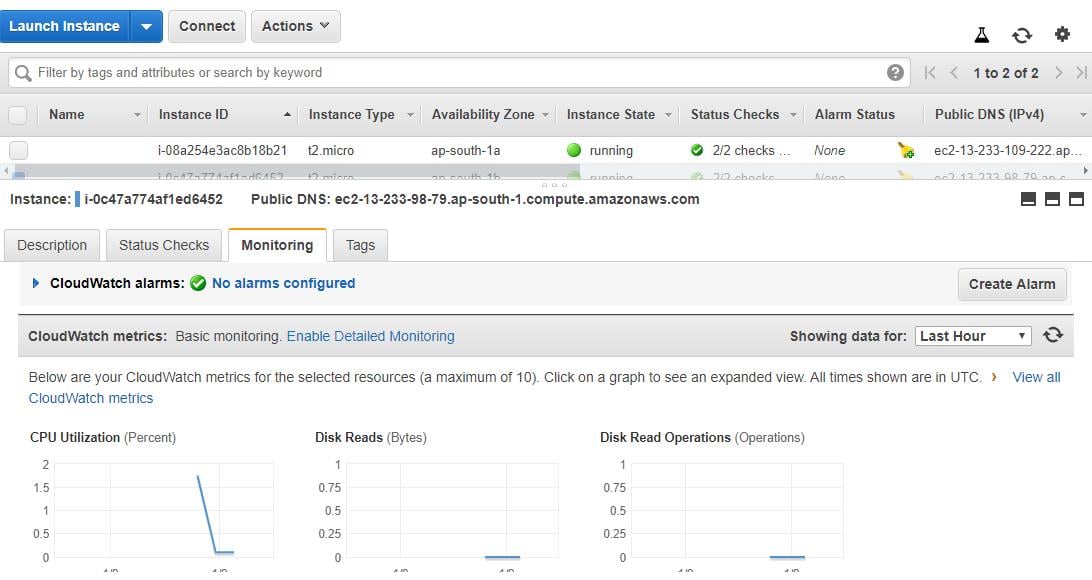Click the ec2-13-233-109-222 public DNS cell
The height and width of the screenshot is (580, 1092).
tap(1008, 150)
